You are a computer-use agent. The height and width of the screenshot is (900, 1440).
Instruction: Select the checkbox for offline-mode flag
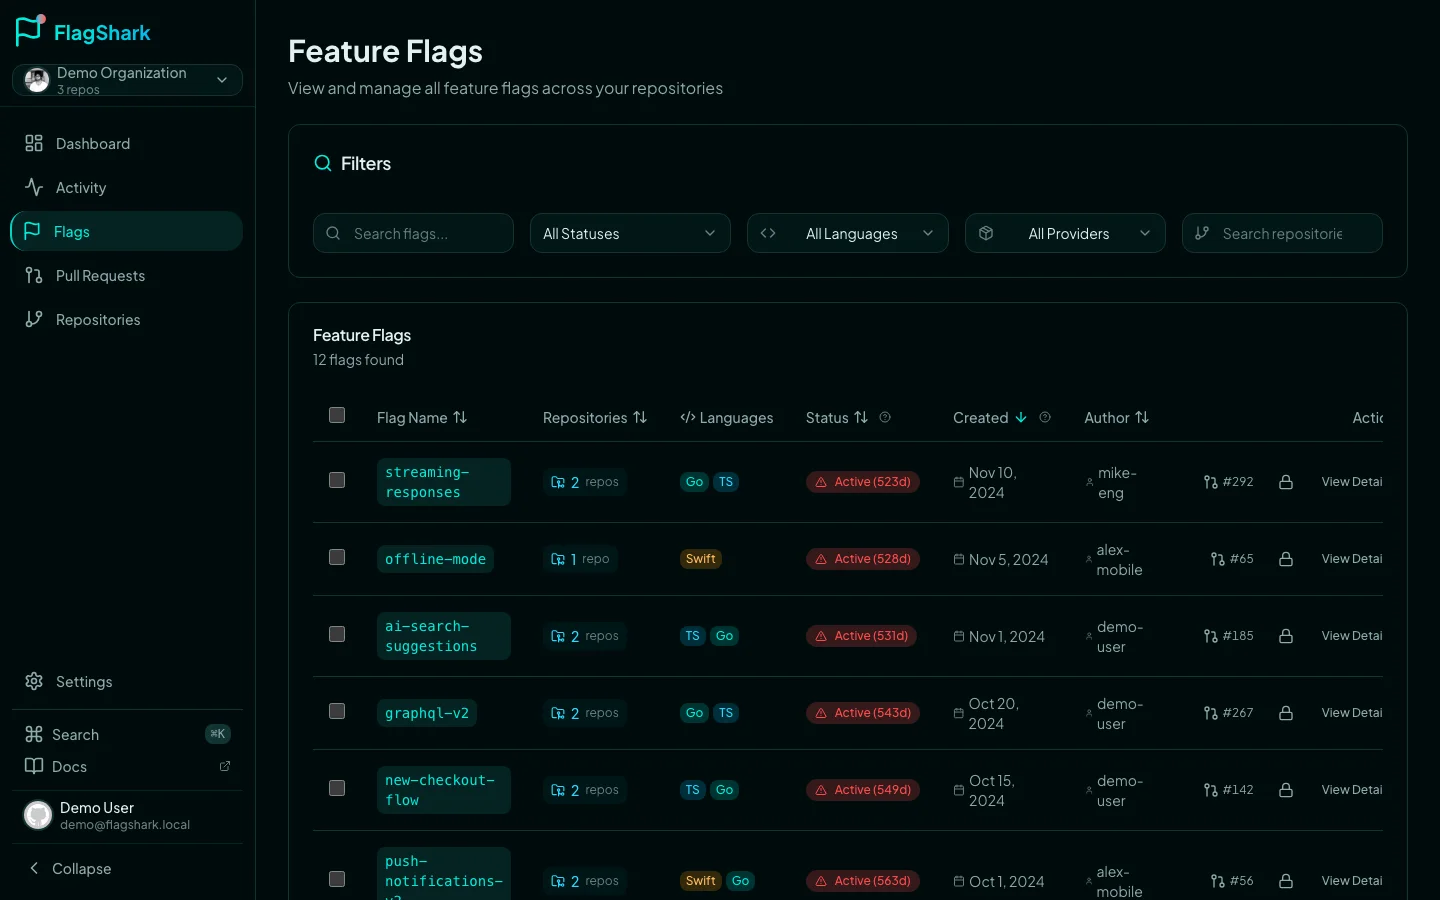(337, 557)
